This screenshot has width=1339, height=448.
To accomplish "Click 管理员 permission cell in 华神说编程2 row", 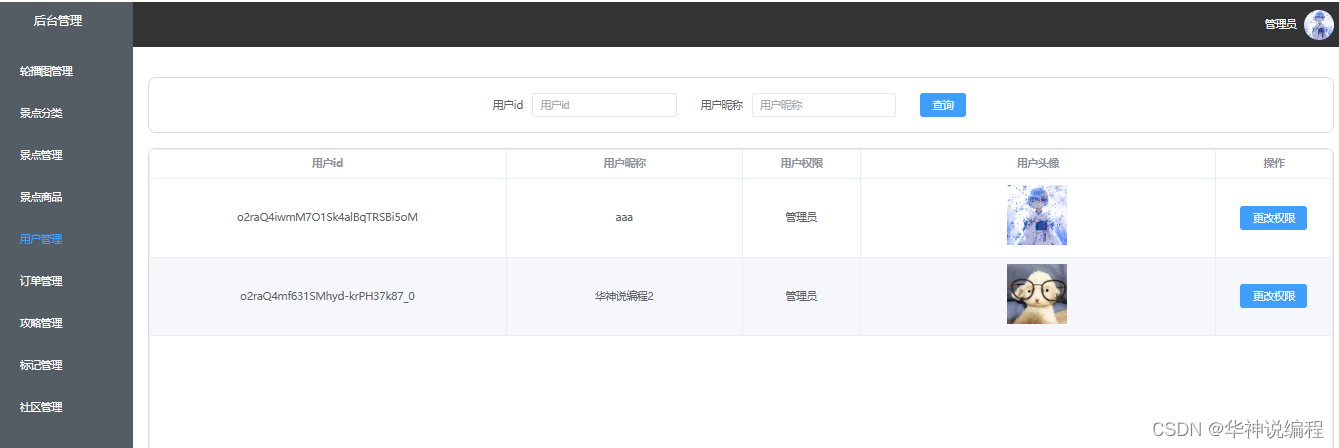I will [801, 296].
